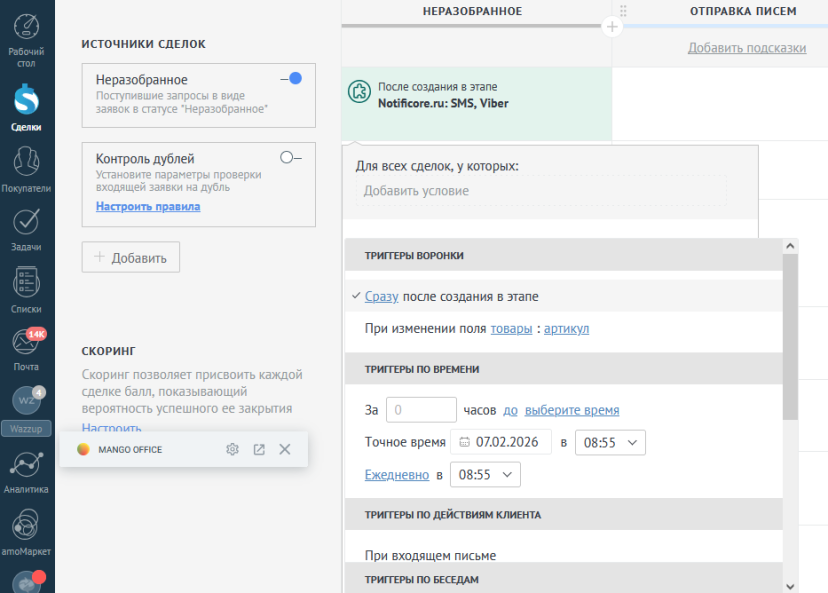Click the Точное время label
Viewport: 828px width, 593px height.
pos(405,443)
